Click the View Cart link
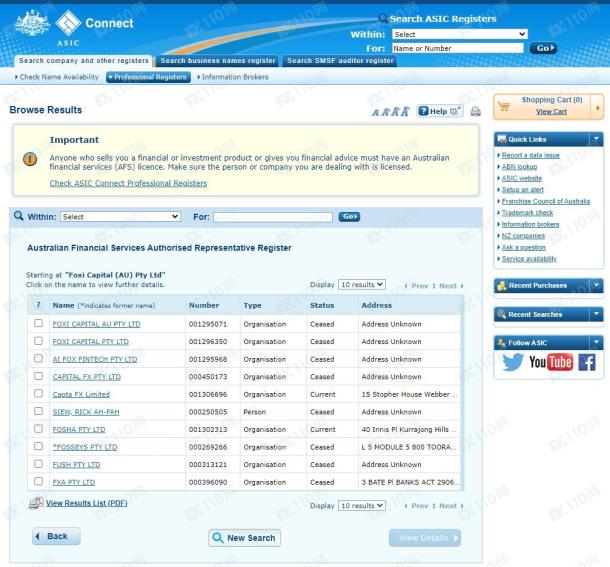 click(551, 111)
